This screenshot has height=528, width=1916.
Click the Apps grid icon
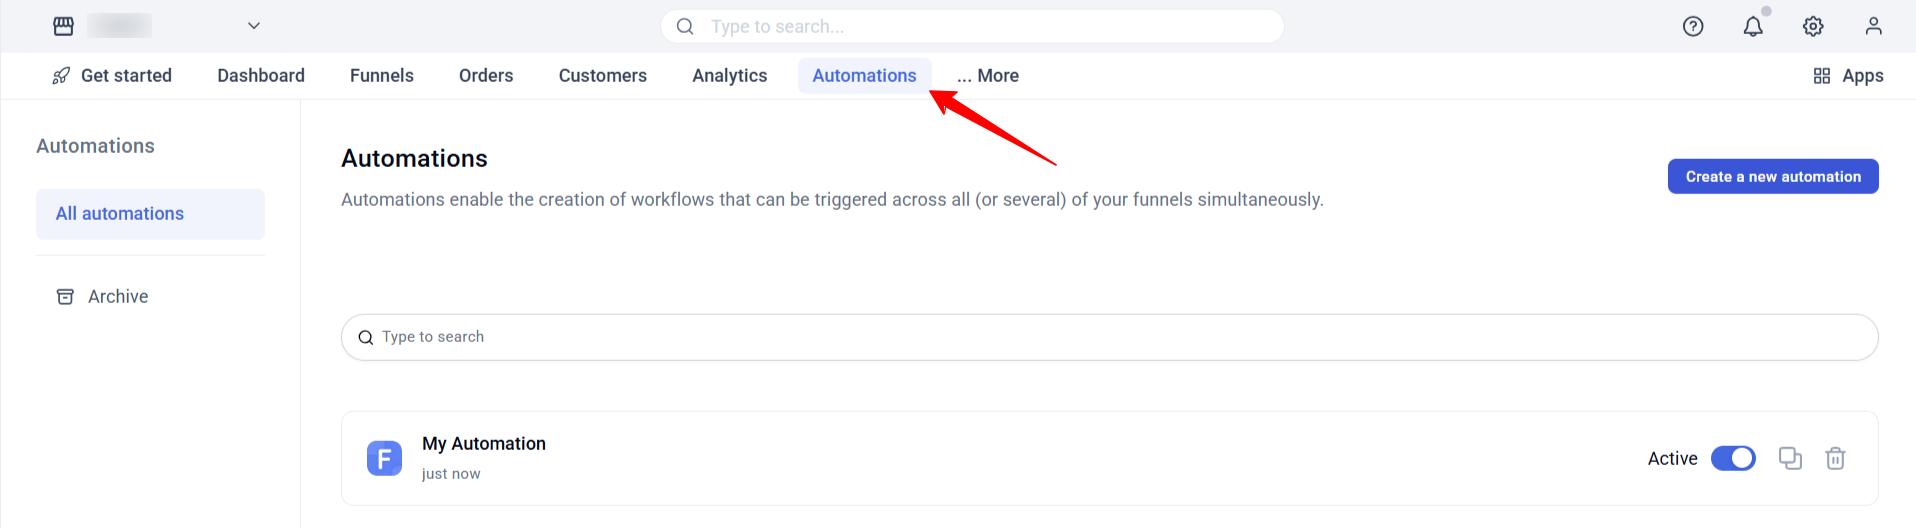coord(1822,76)
